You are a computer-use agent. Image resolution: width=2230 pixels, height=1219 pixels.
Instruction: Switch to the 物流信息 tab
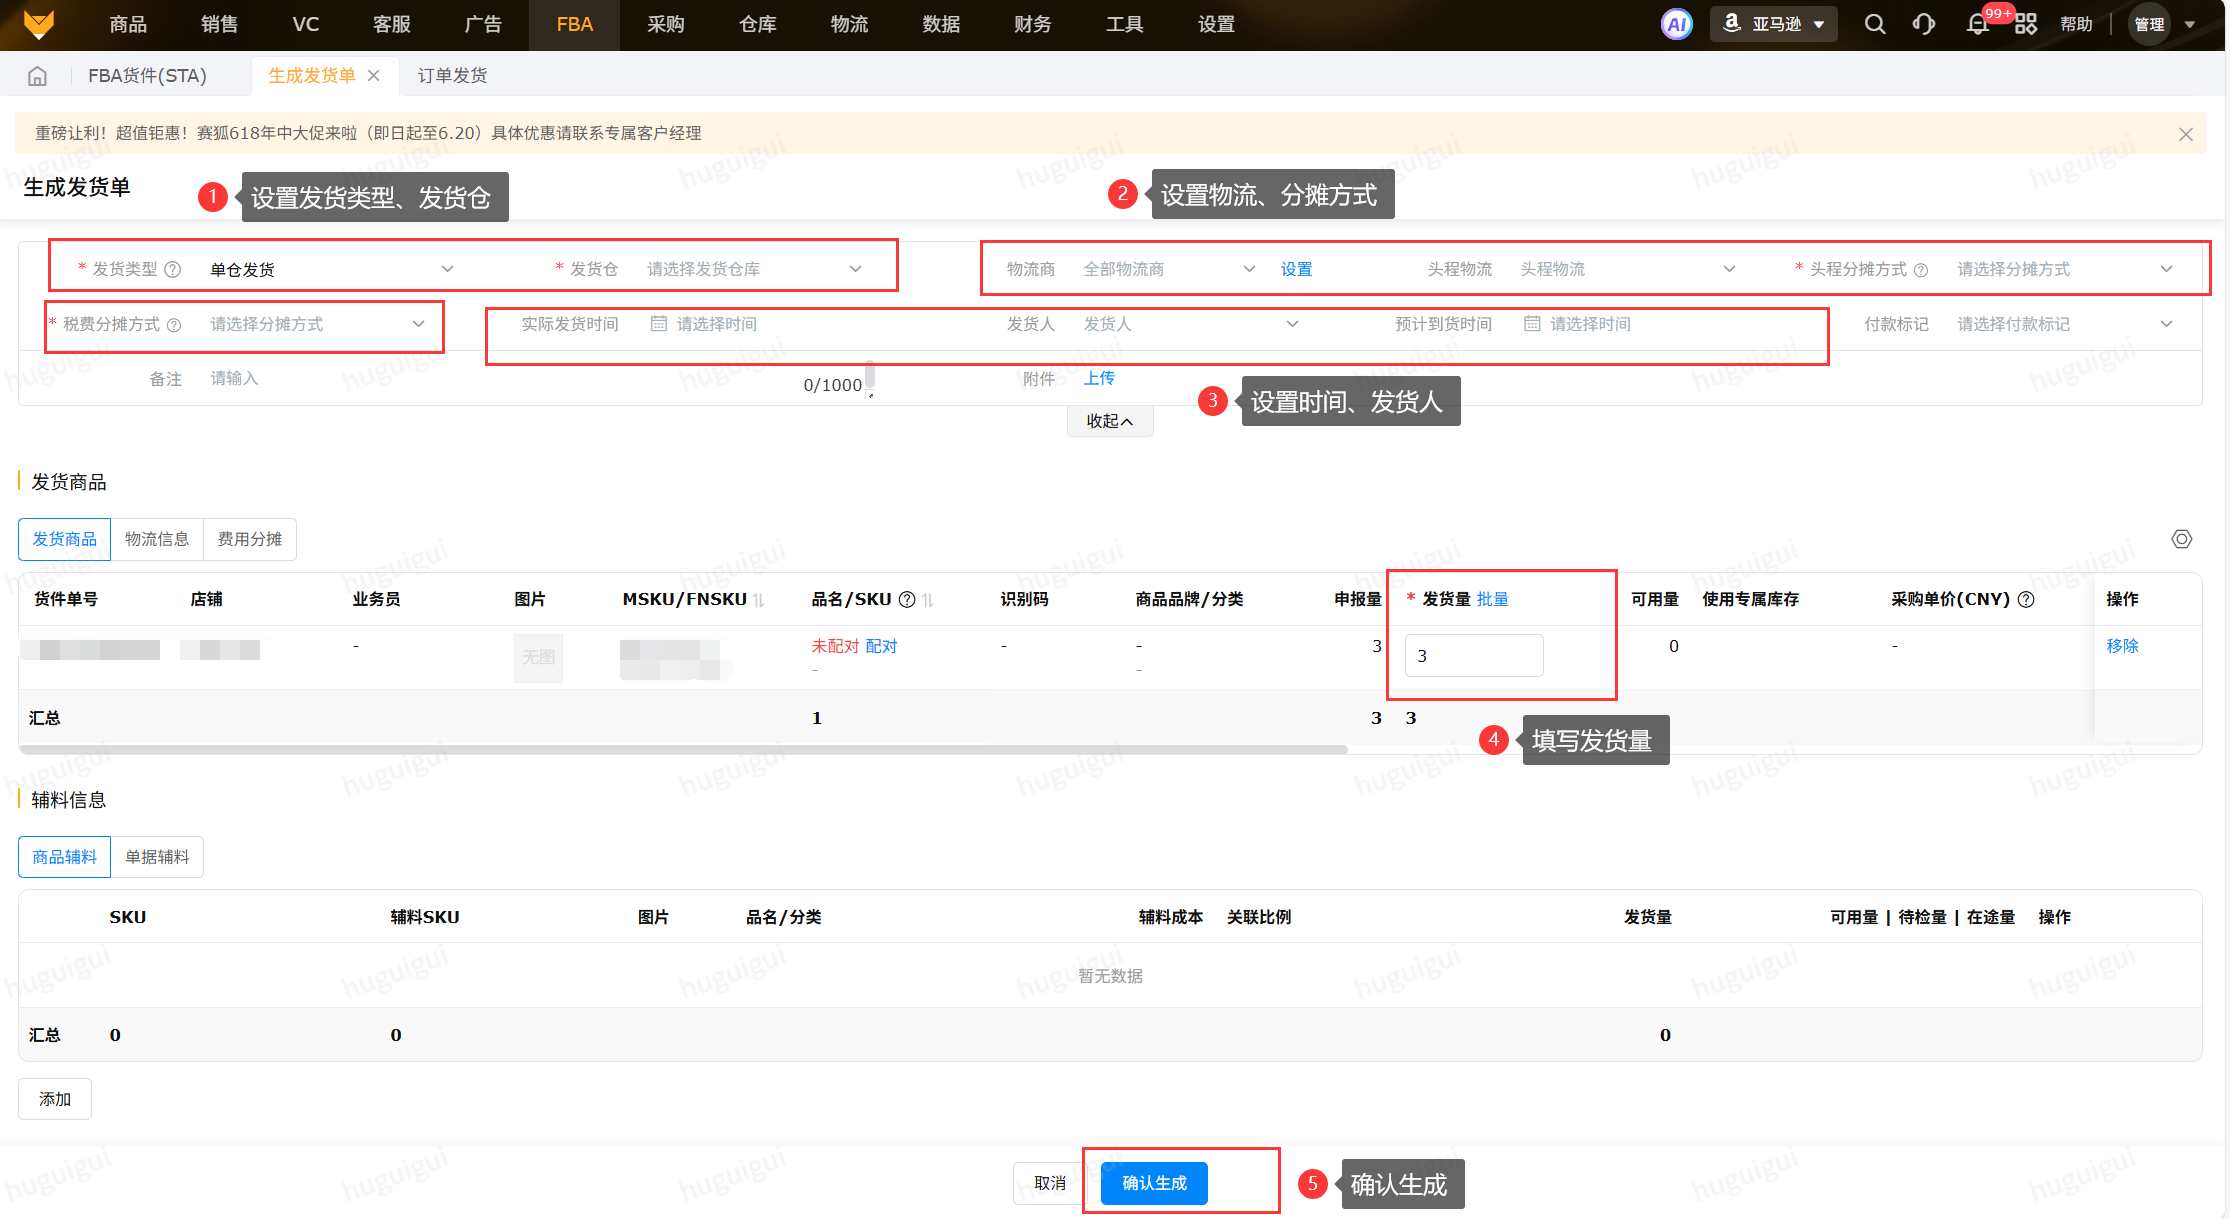coord(157,539)
